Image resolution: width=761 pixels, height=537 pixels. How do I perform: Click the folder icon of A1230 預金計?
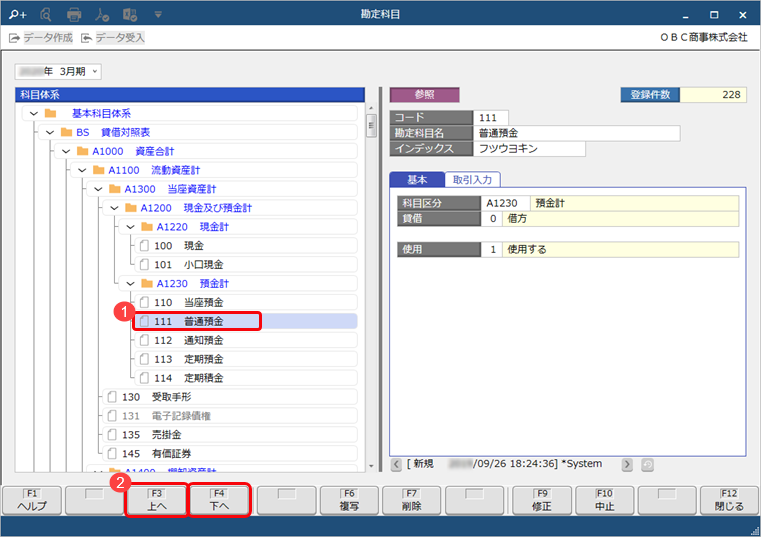(x=147, y=283)
